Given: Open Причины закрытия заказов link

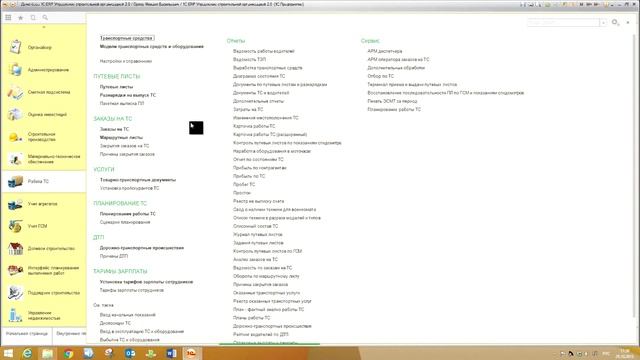Looking at the screenshot, I should coord(127,154).
